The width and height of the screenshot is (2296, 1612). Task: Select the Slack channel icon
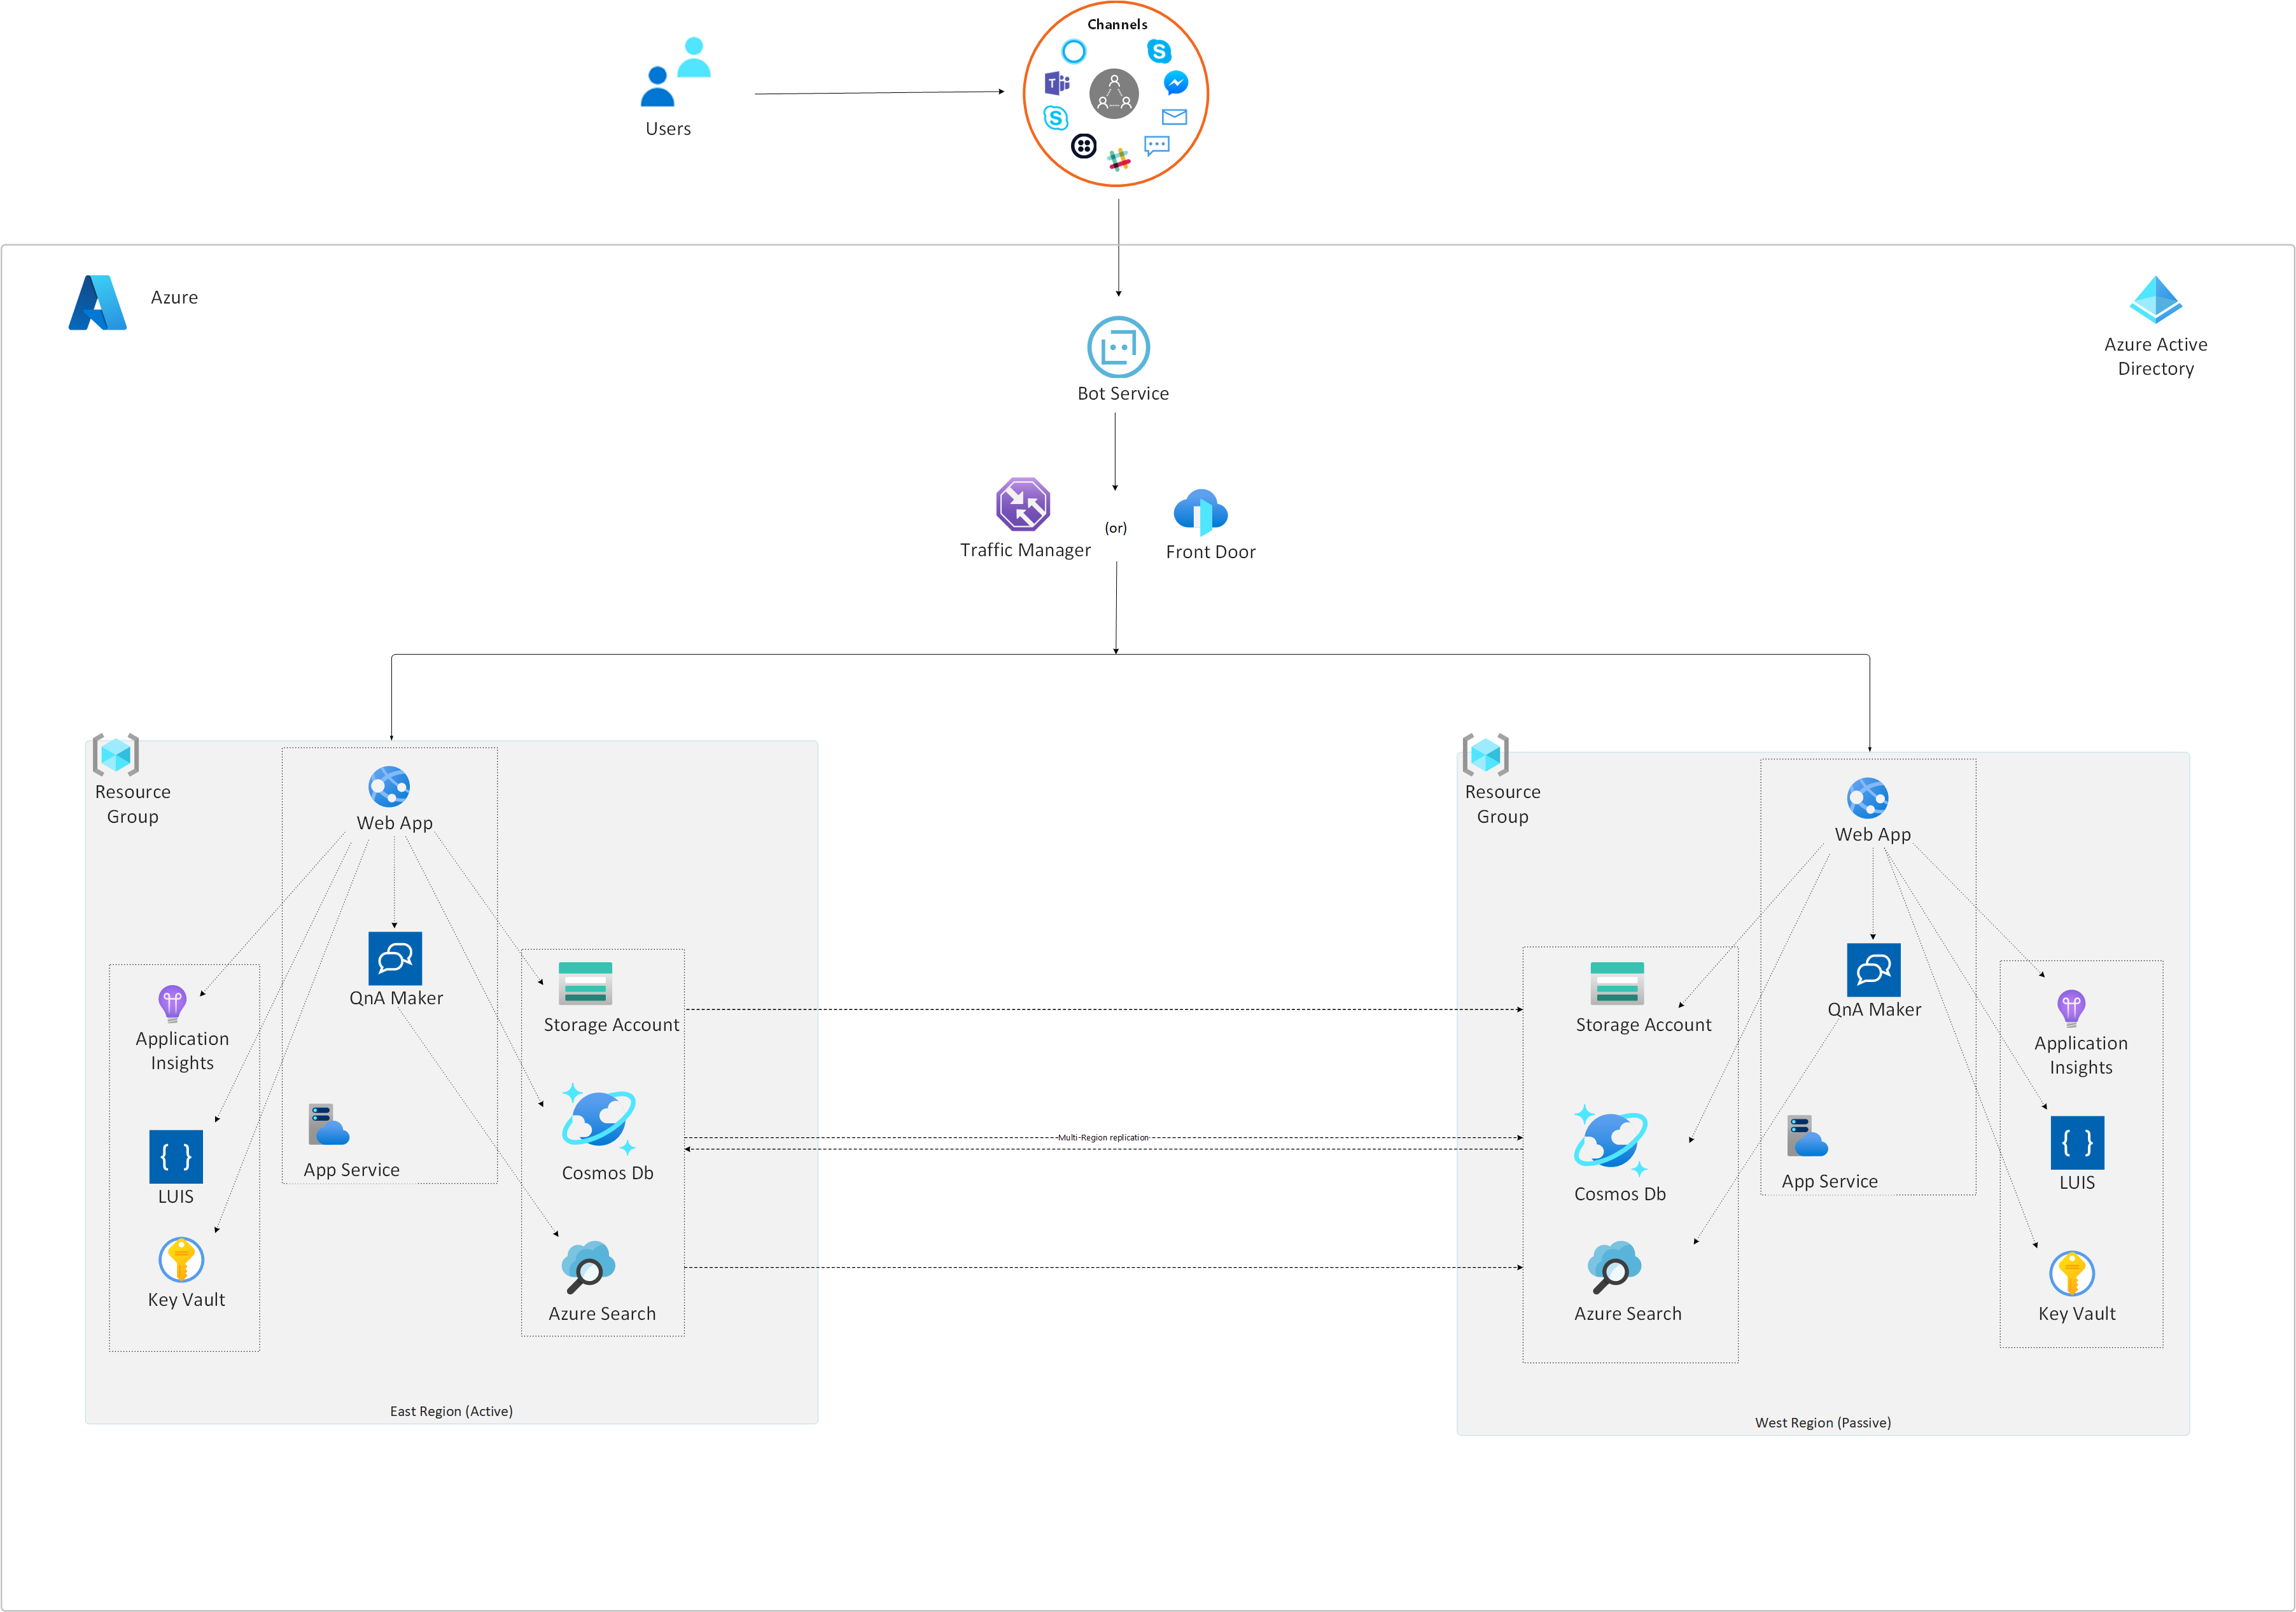1119,159
